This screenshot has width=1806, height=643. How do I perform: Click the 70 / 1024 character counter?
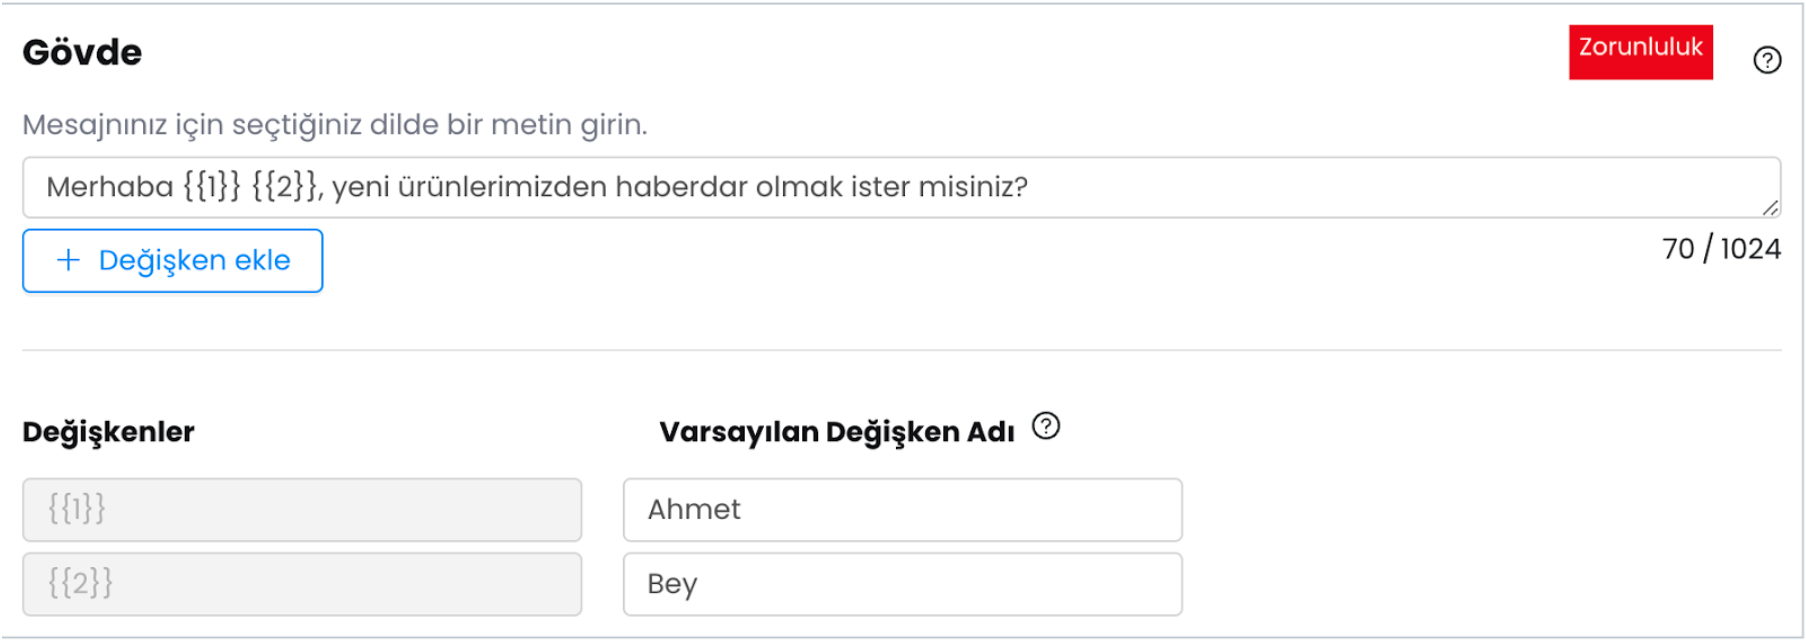click(1721, 249)
